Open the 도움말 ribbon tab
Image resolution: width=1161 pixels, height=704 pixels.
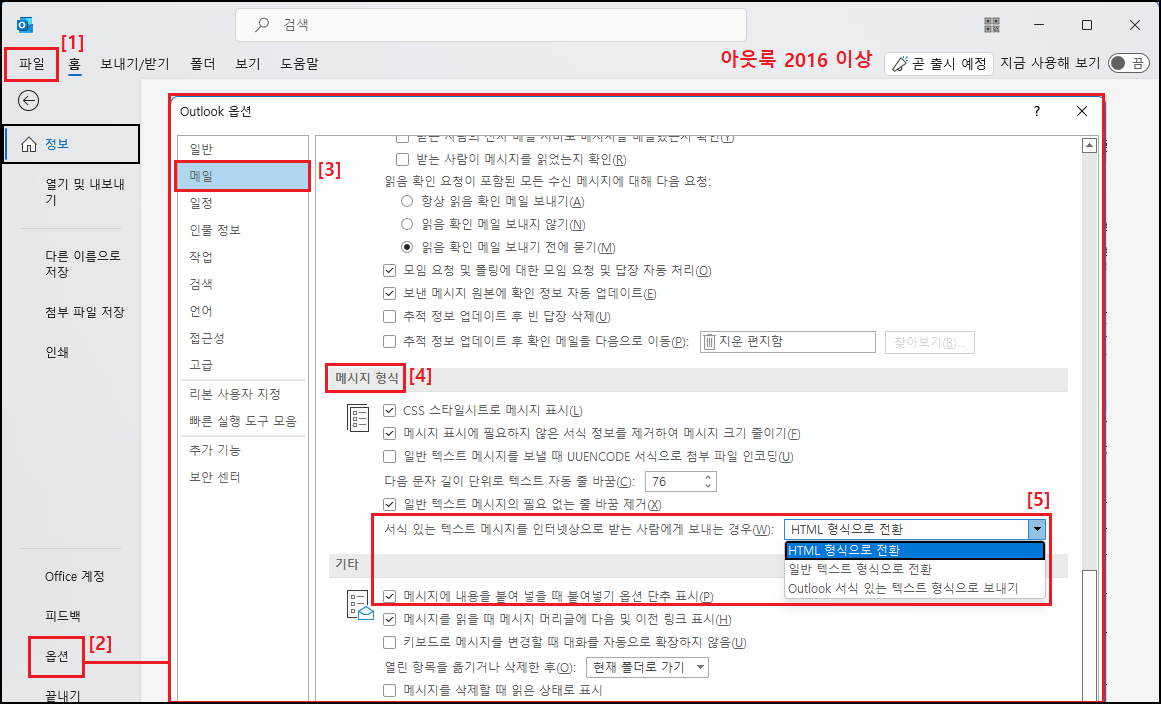(299, 64)
